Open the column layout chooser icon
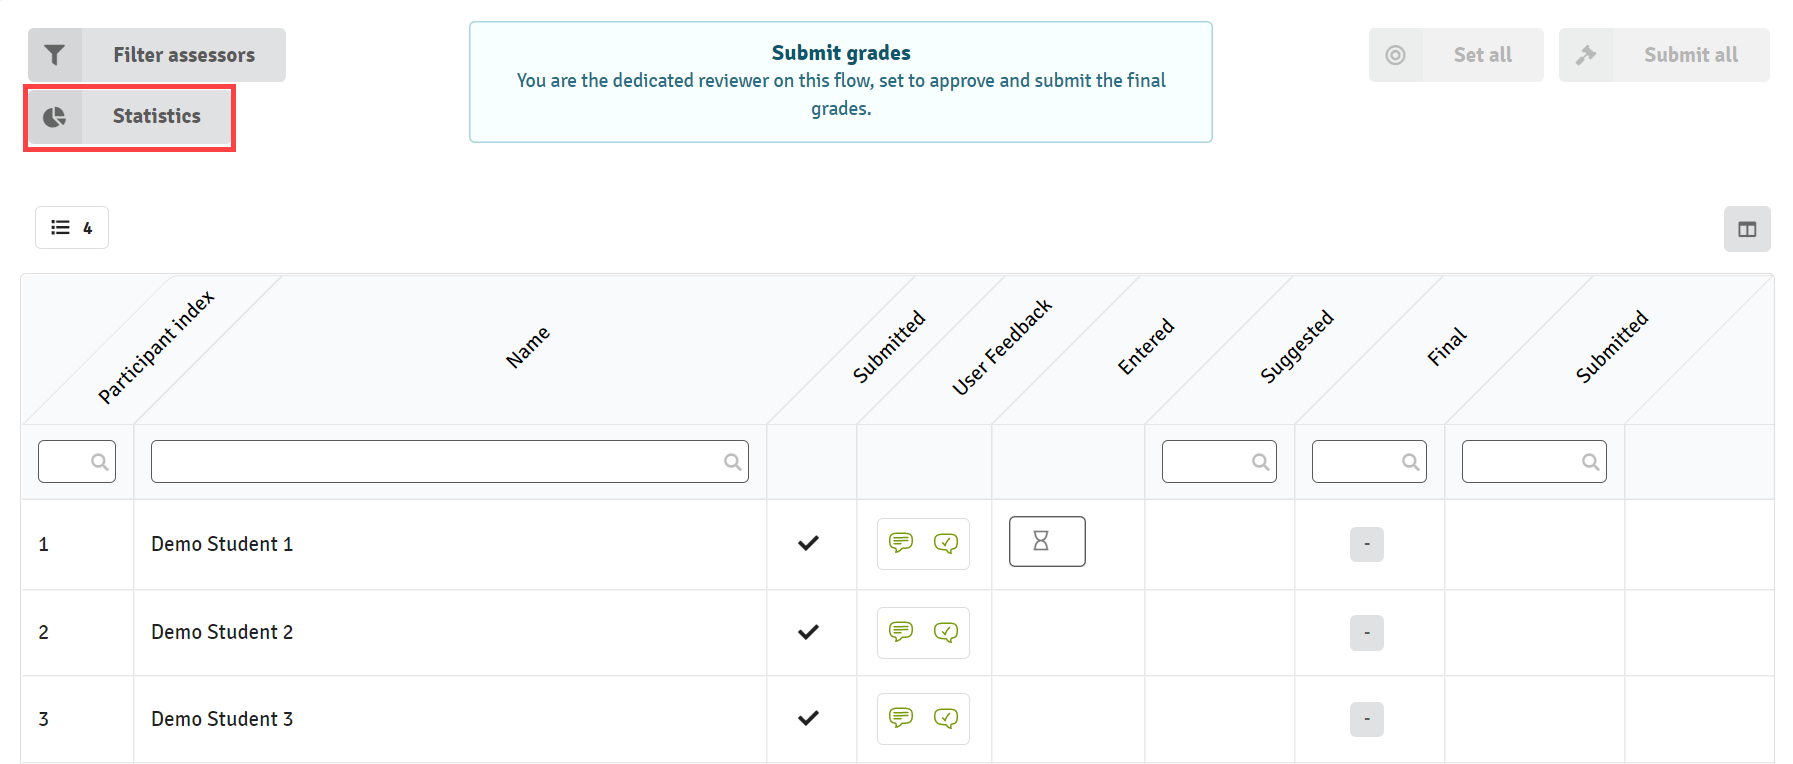 click(x=1747, y=229)
